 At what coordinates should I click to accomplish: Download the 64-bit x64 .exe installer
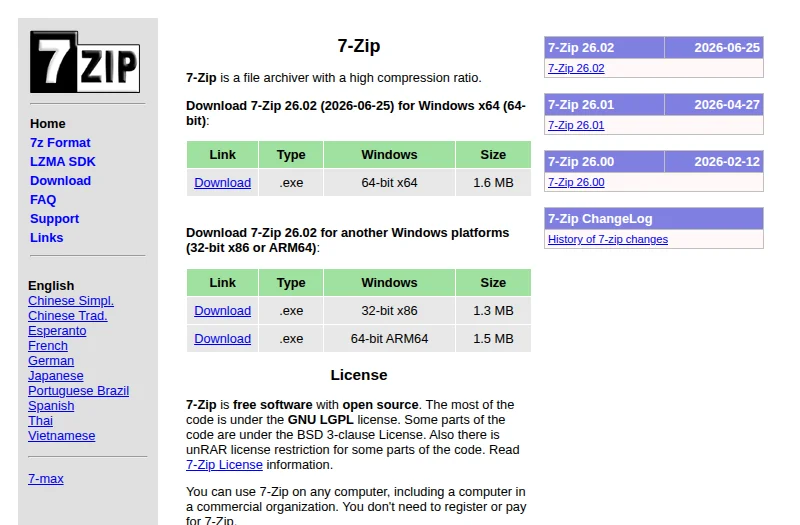click(x=222, y=183)
